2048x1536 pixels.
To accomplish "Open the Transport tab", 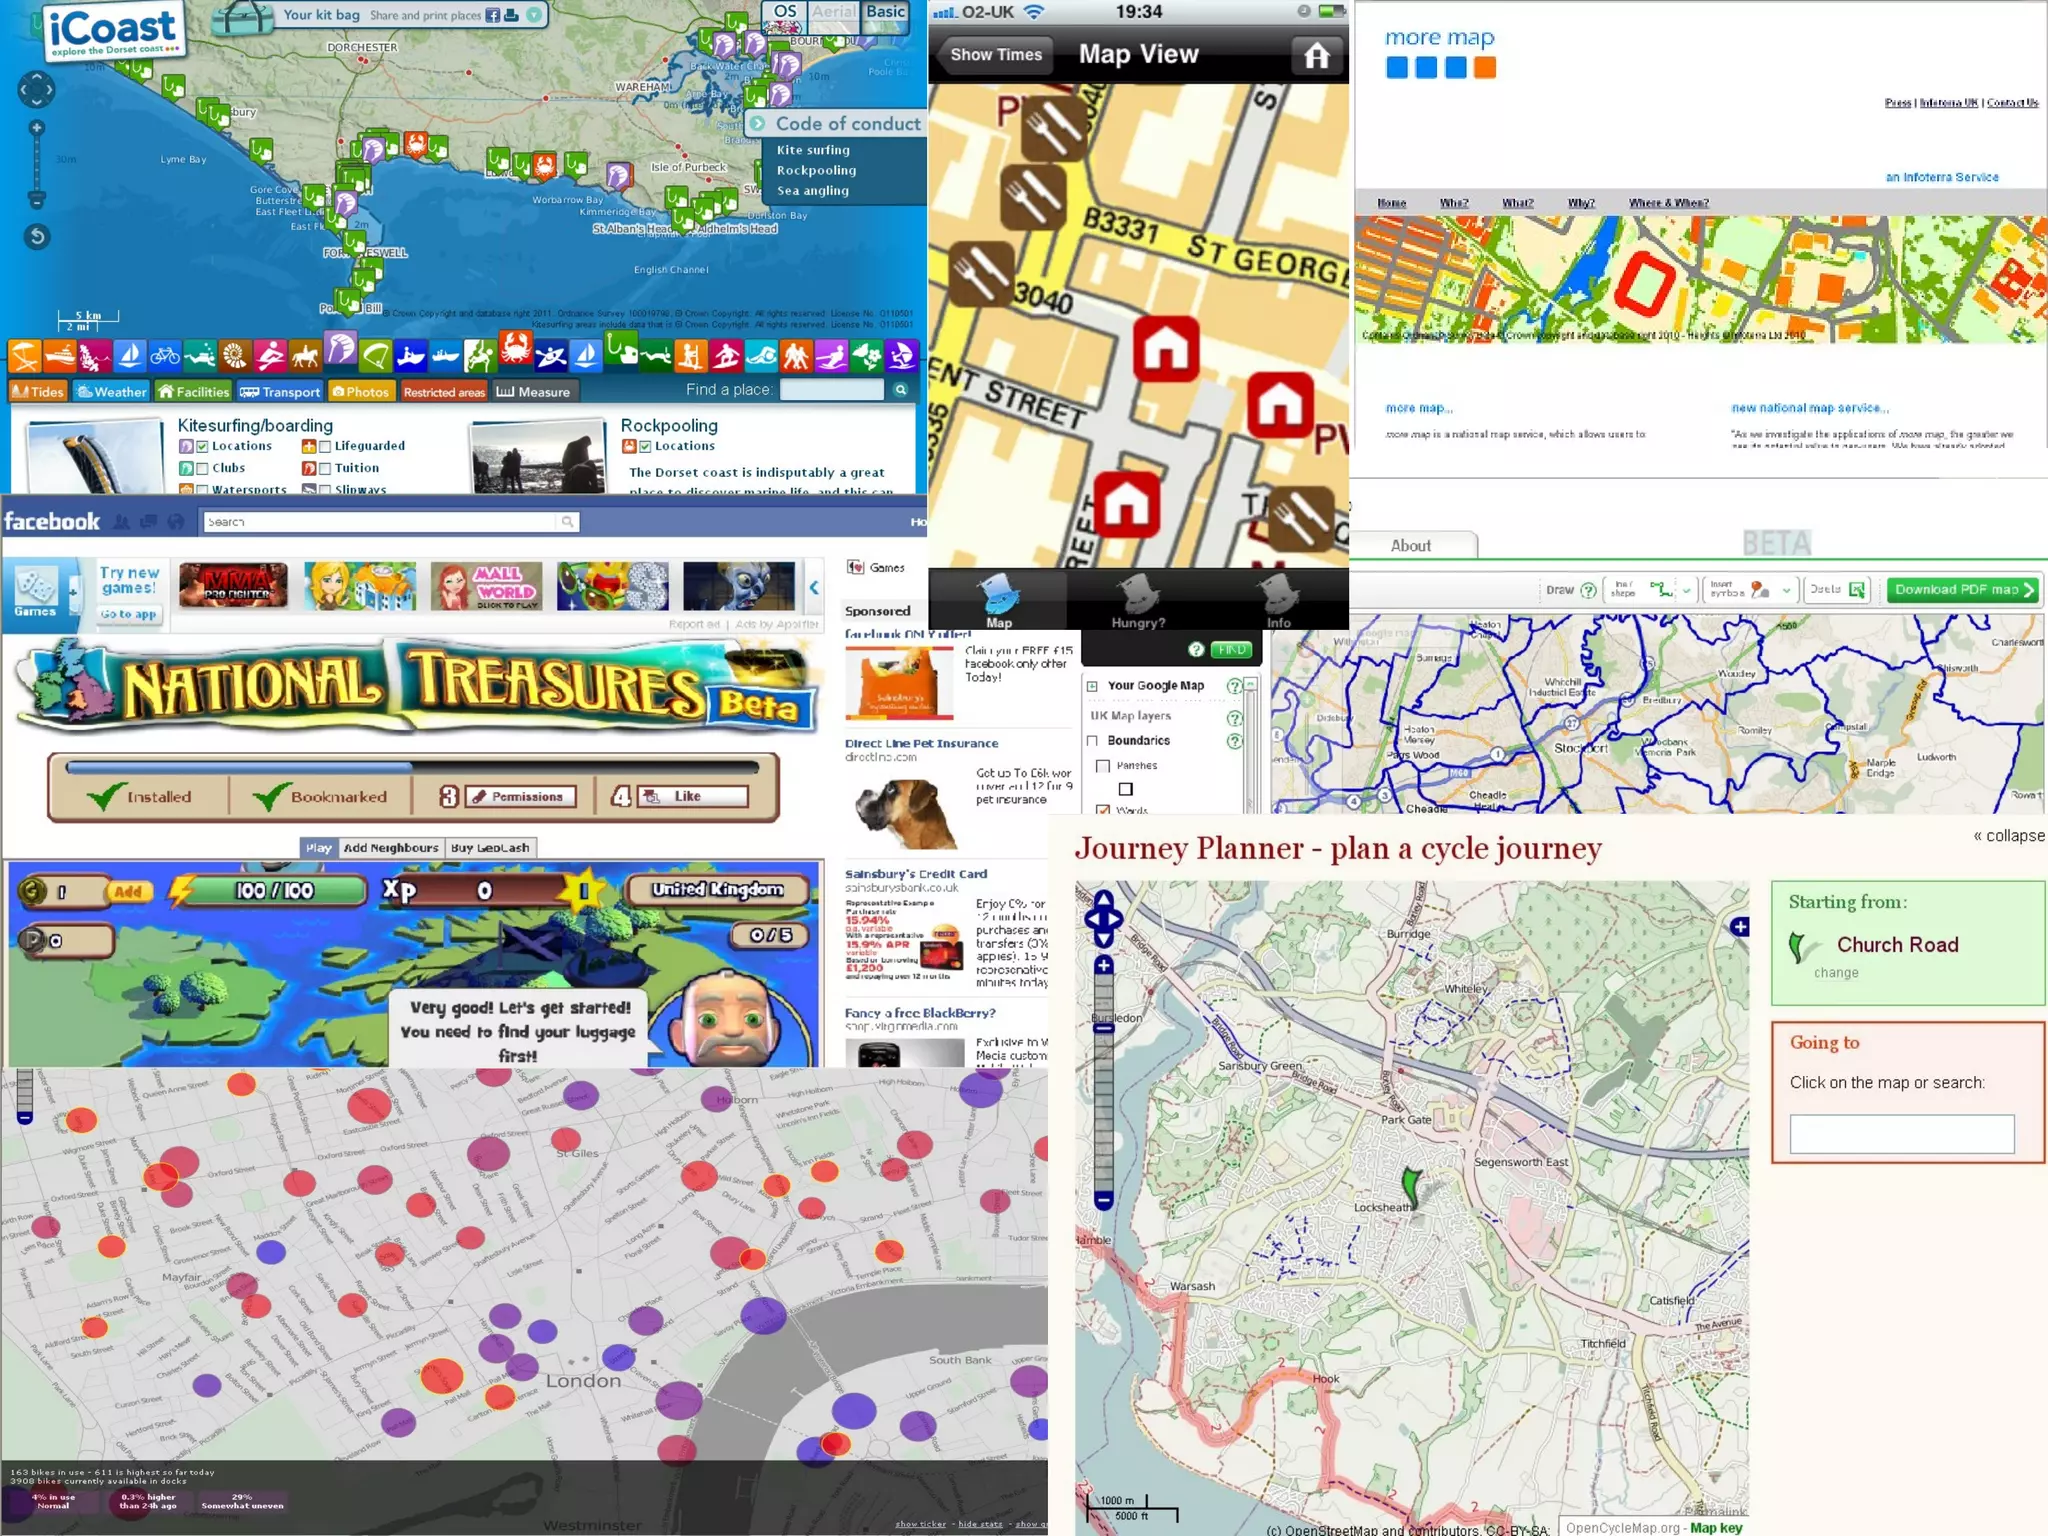I will point(280,391).
